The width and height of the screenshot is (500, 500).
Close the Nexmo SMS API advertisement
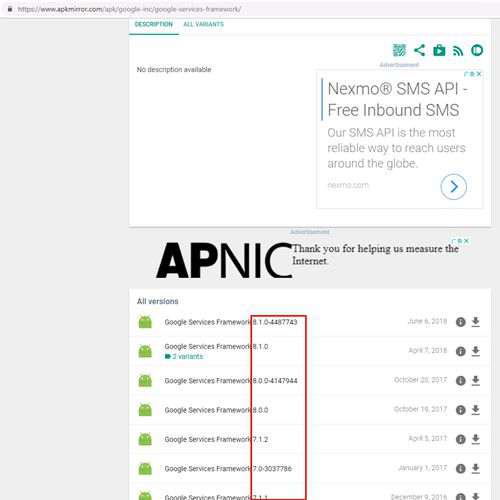[x=479, y=74]
